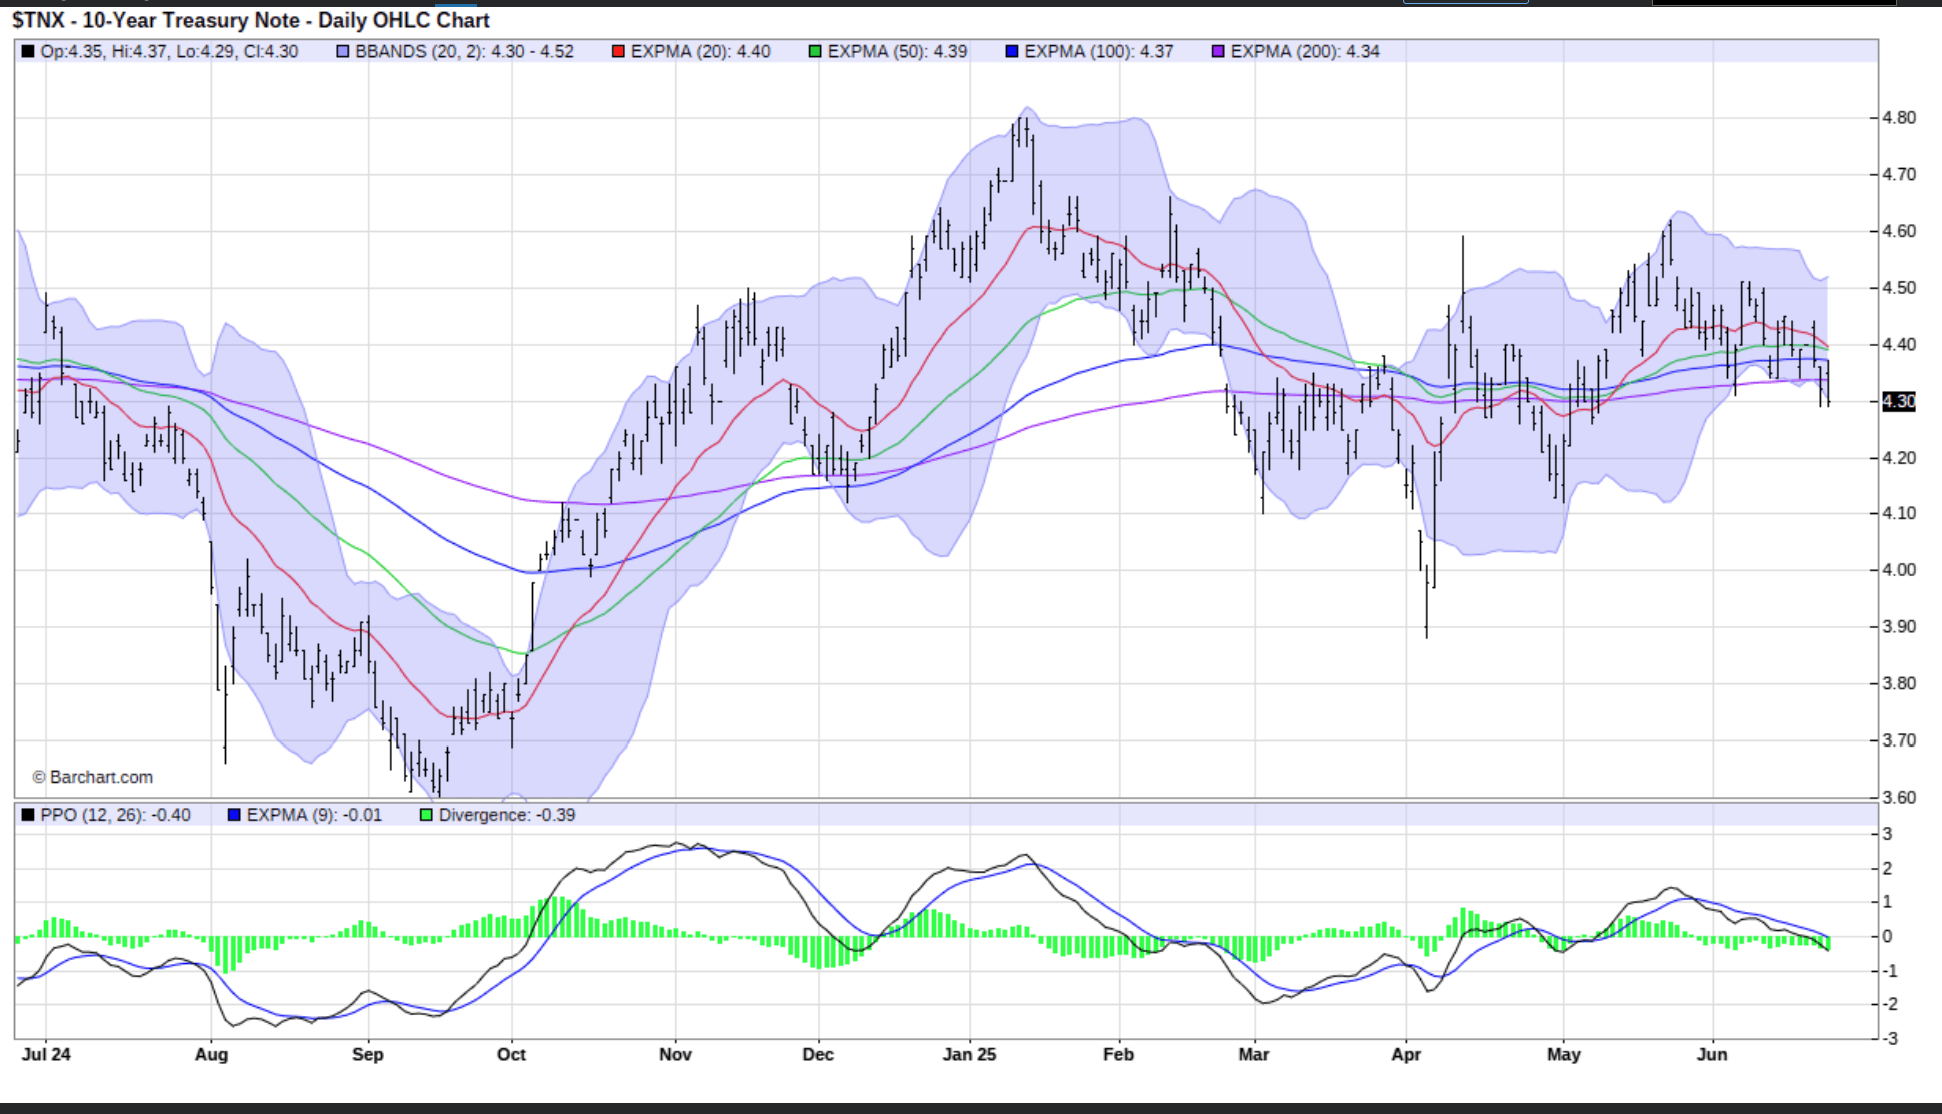Click the 4.80 price axis label
1942x1114 pixels.
[x=1899, y=117]
